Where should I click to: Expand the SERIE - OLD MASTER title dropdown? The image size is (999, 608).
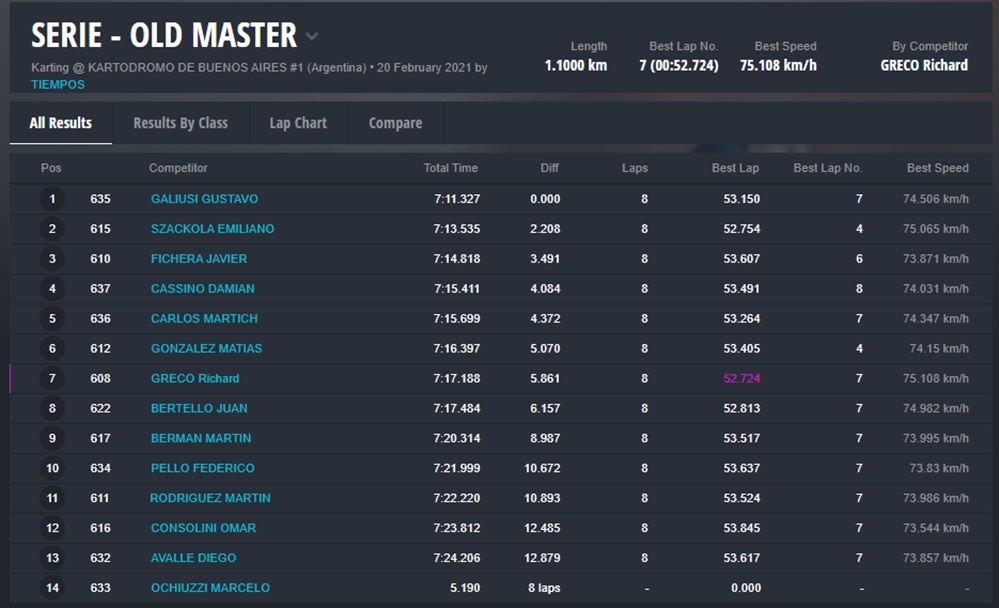[x=312, y=37]
